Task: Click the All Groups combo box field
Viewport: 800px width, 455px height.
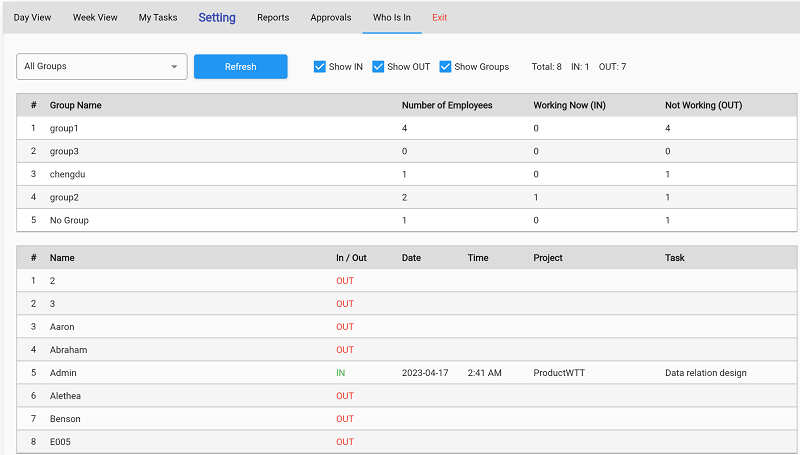Action: (x=102, y=67)
